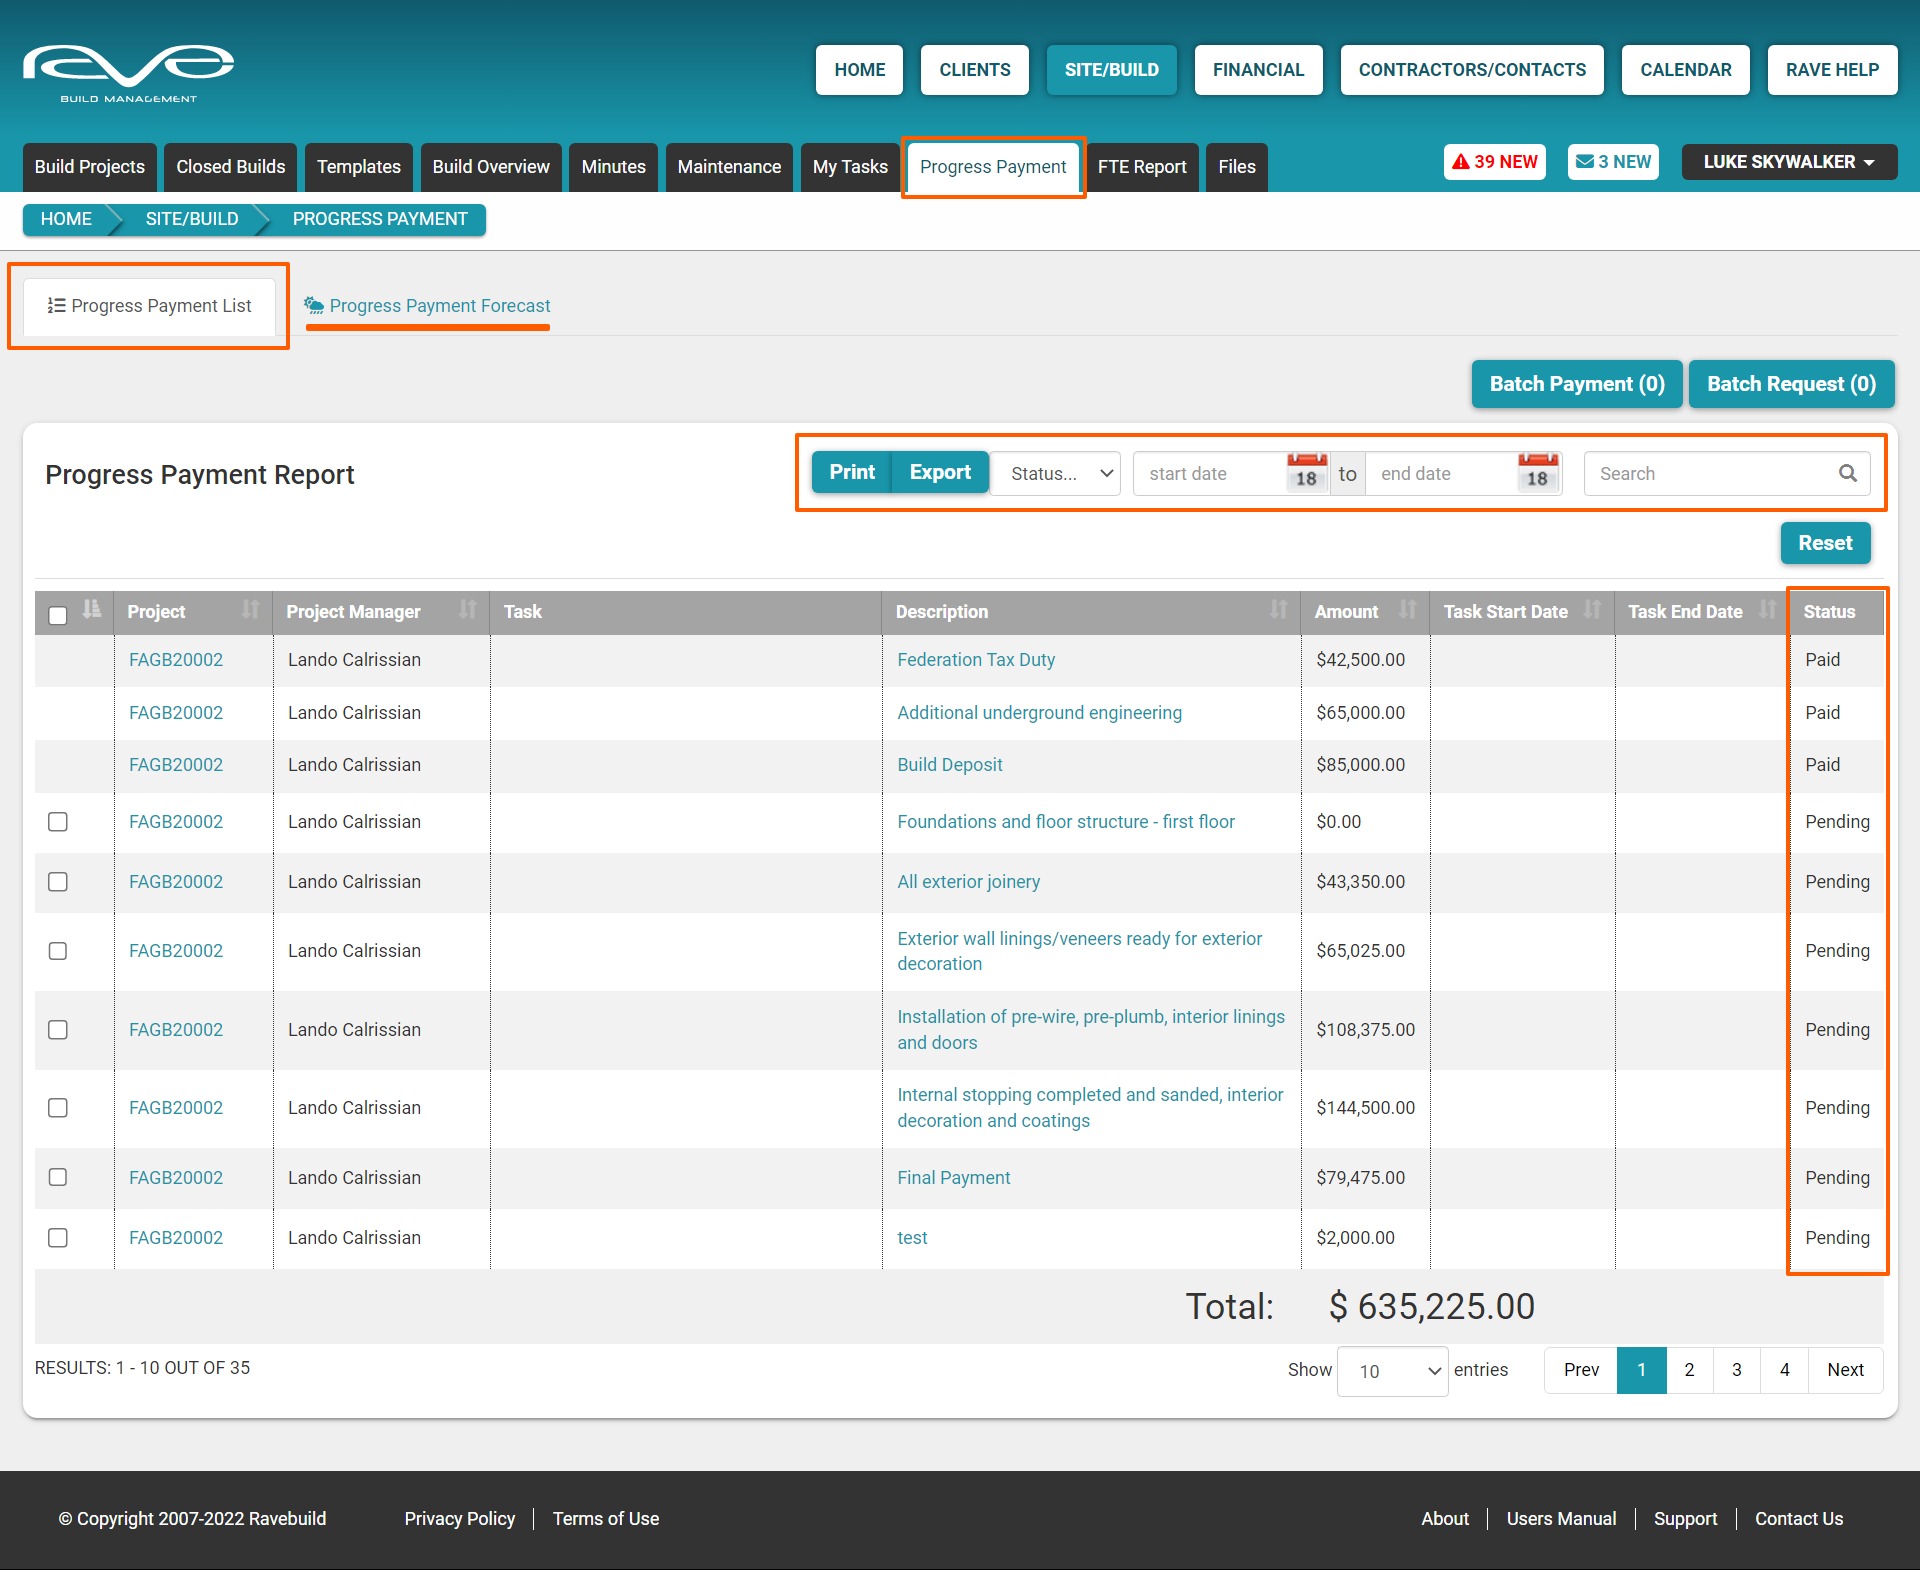Image resolution: width=1920 pixels, height=1570 pixels.
Task: Select the Final Payment row checkbox
Action: click(58, 1177)
